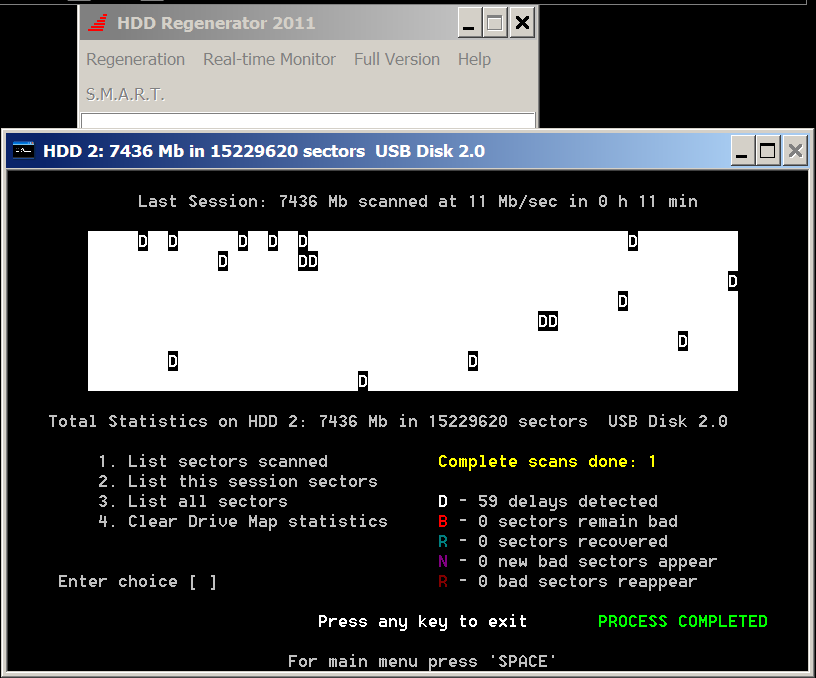Click the console window icon in HDD 2 title bar
The height and width of the screenshot is (678, 816).
23,151
